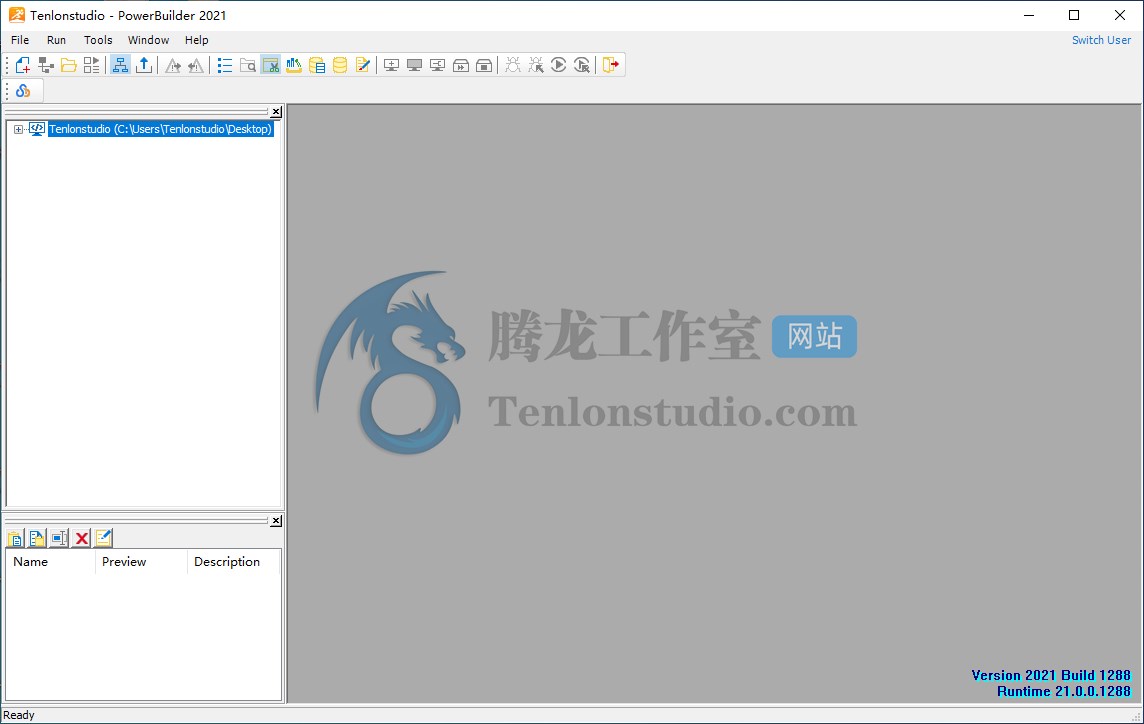Maximize the PowerBuilder window
Image resolution: width=1144 pixels, height=724 pixels.
tap(1074, 15)
